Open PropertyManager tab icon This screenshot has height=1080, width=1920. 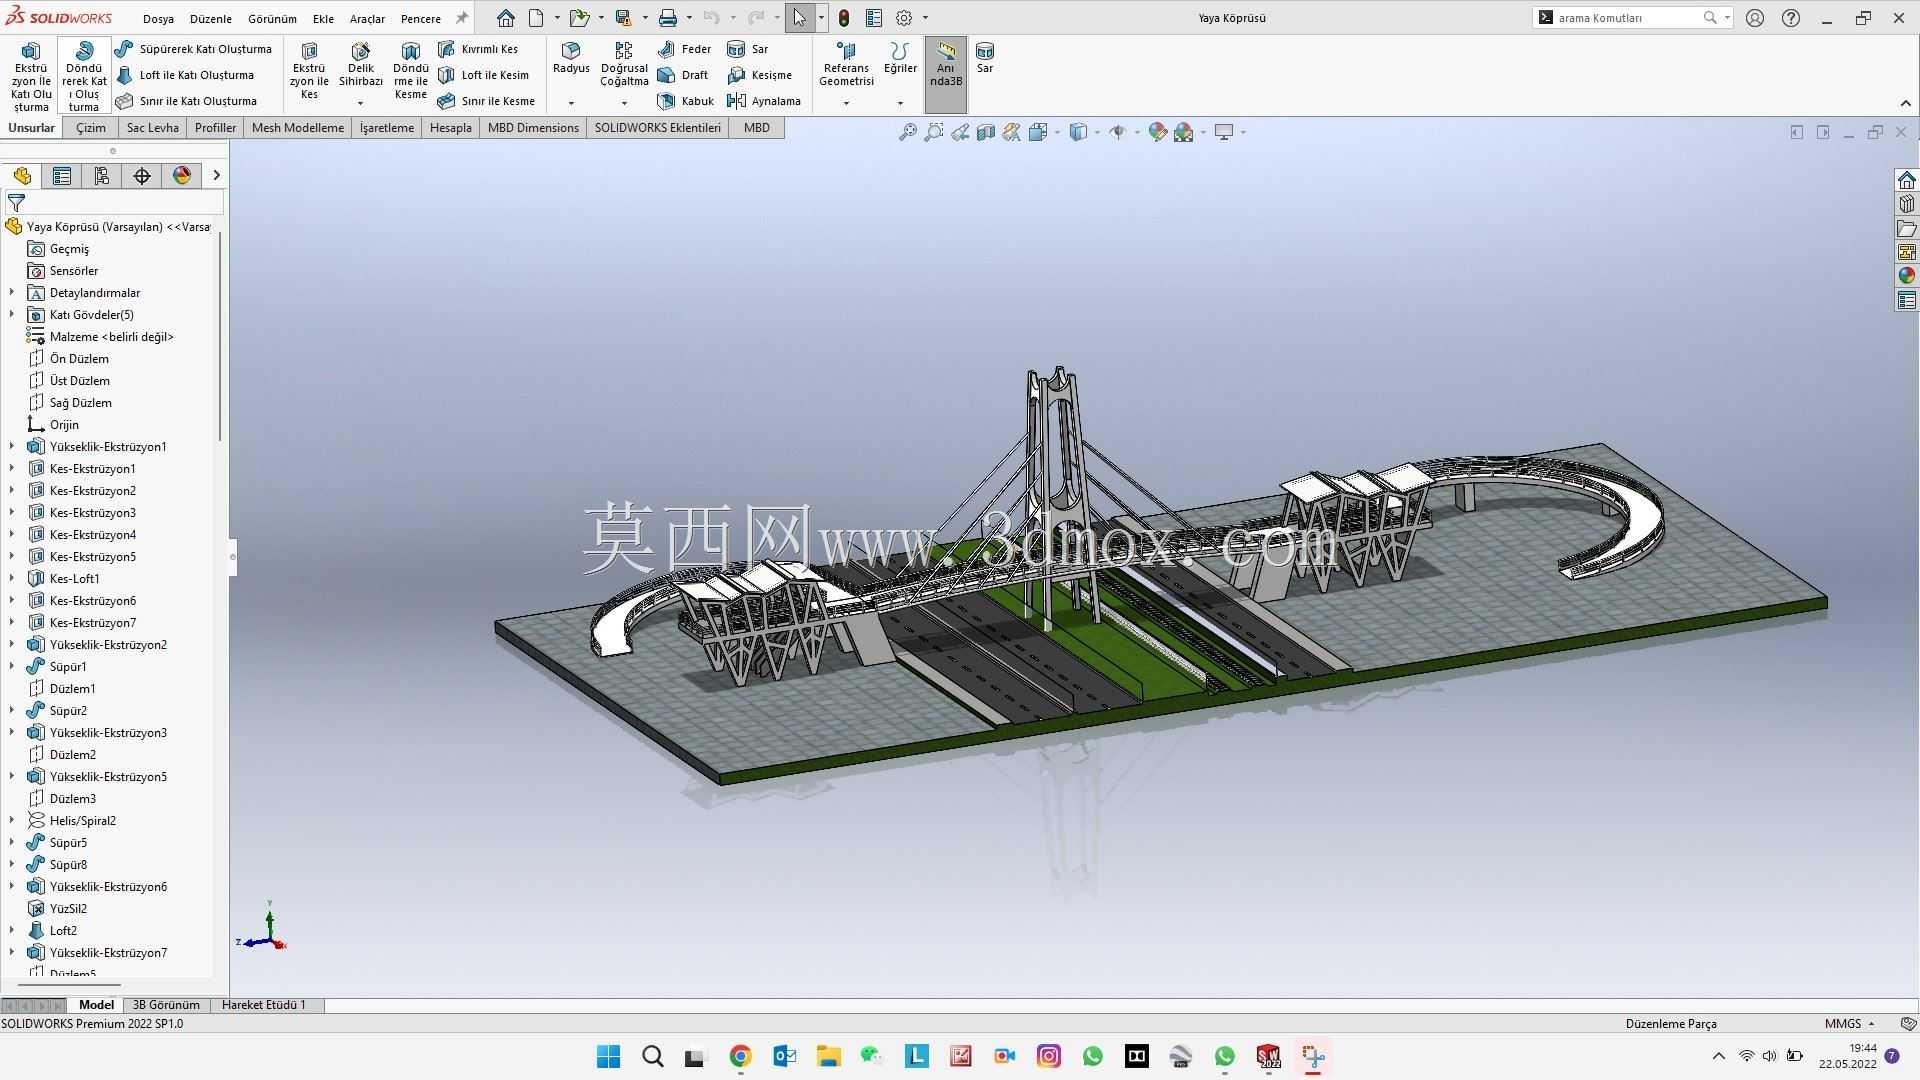pyautogui.click(x=62, y=176)
